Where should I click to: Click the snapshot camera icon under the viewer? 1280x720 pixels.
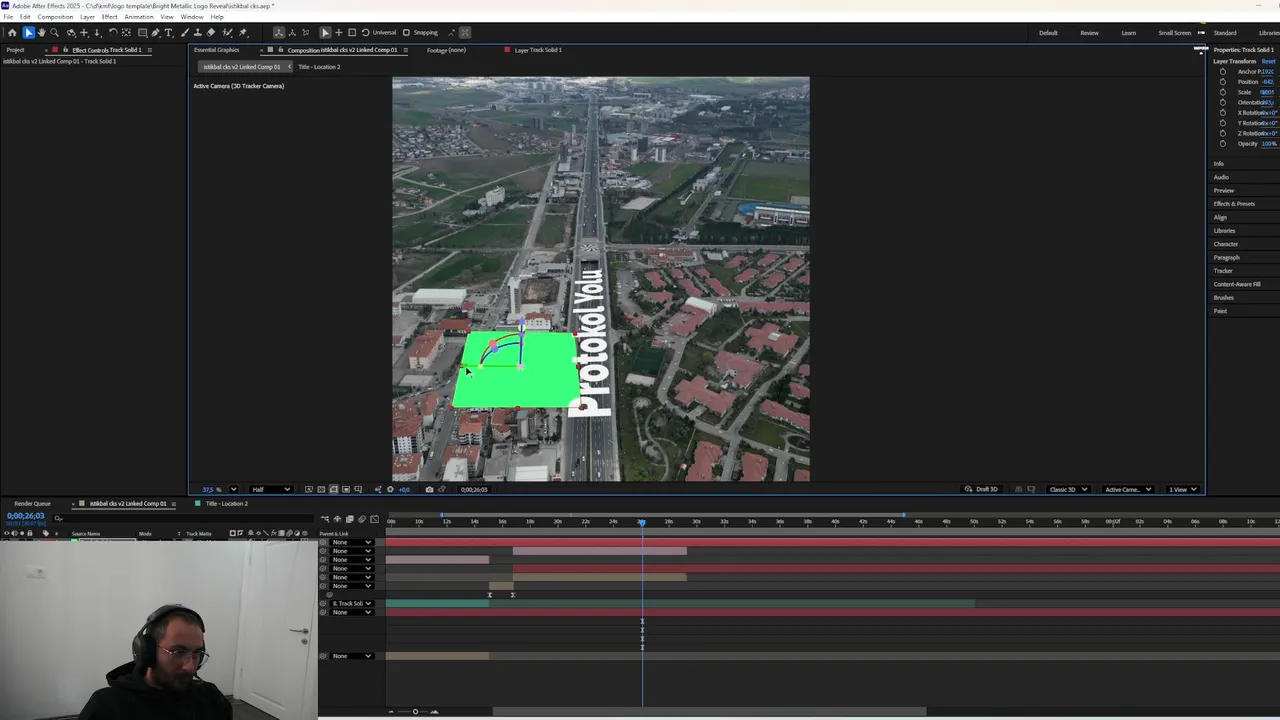click(x=429, y=489)
